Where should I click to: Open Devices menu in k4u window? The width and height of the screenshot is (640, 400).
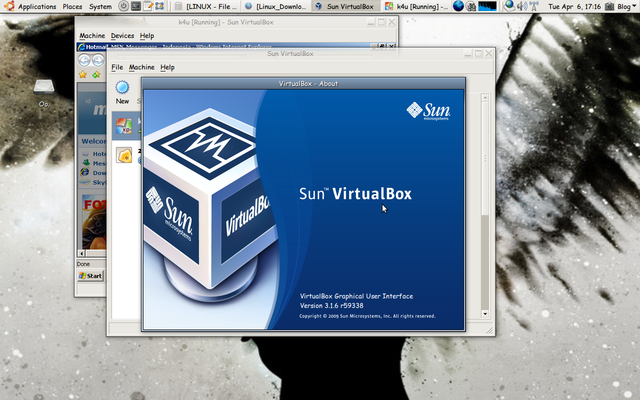(x=122, y=36)
